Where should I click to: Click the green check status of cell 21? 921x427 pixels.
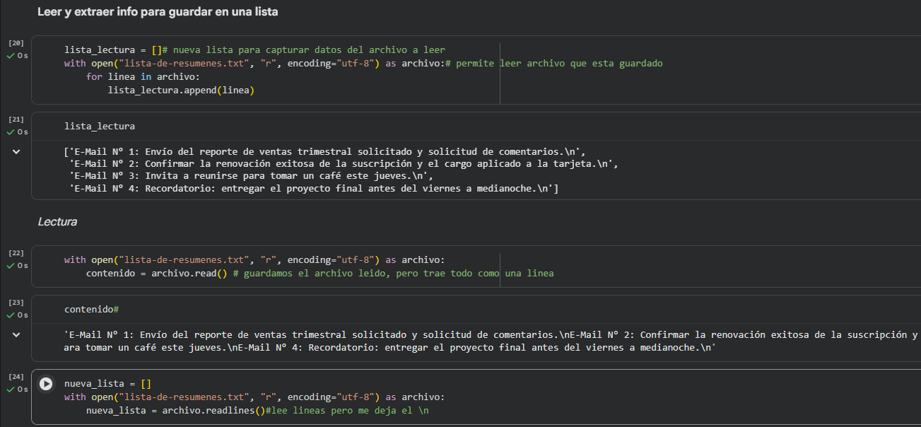coord(11,132)
